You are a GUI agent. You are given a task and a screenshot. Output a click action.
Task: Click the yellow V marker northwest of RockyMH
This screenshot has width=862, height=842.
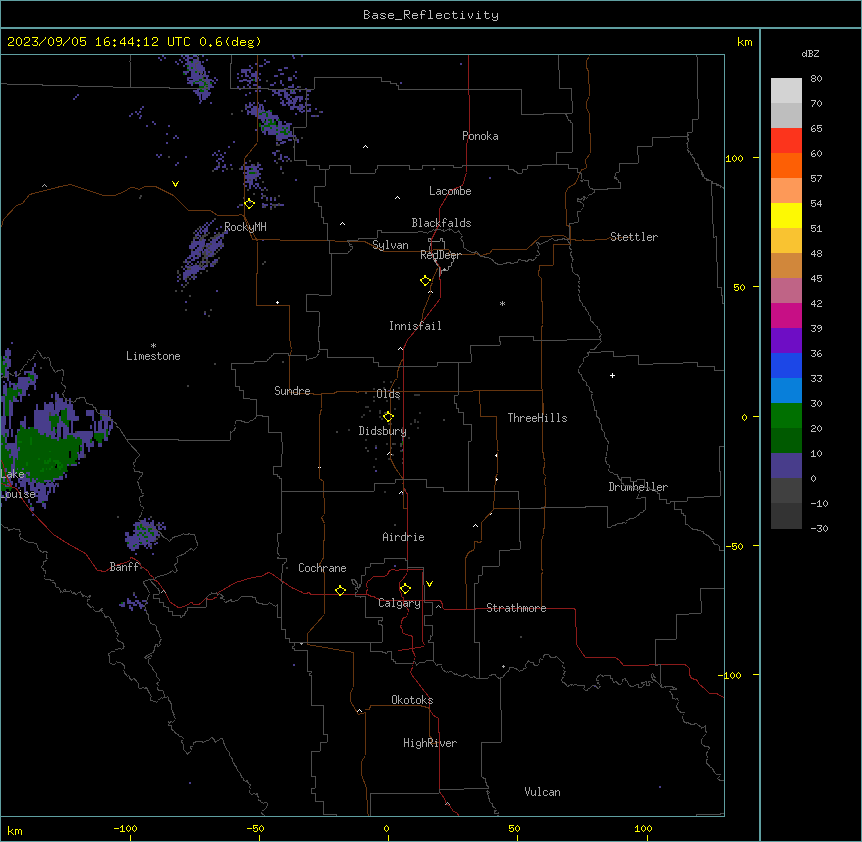(x=175, y=184)
